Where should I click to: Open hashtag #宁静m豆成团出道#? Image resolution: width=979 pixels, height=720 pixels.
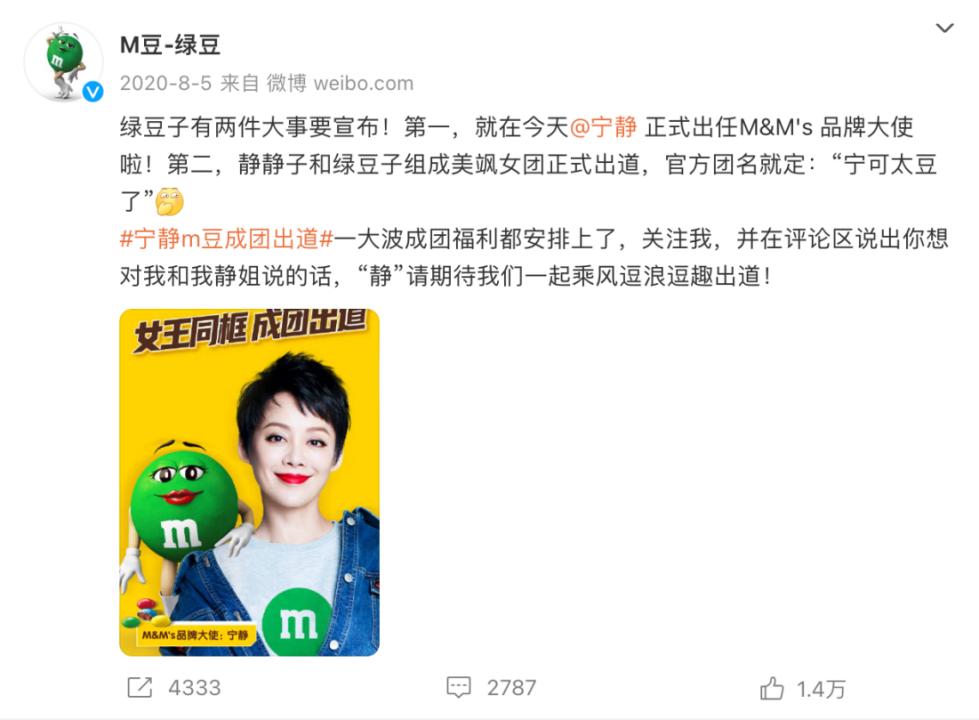click(227, 239)
